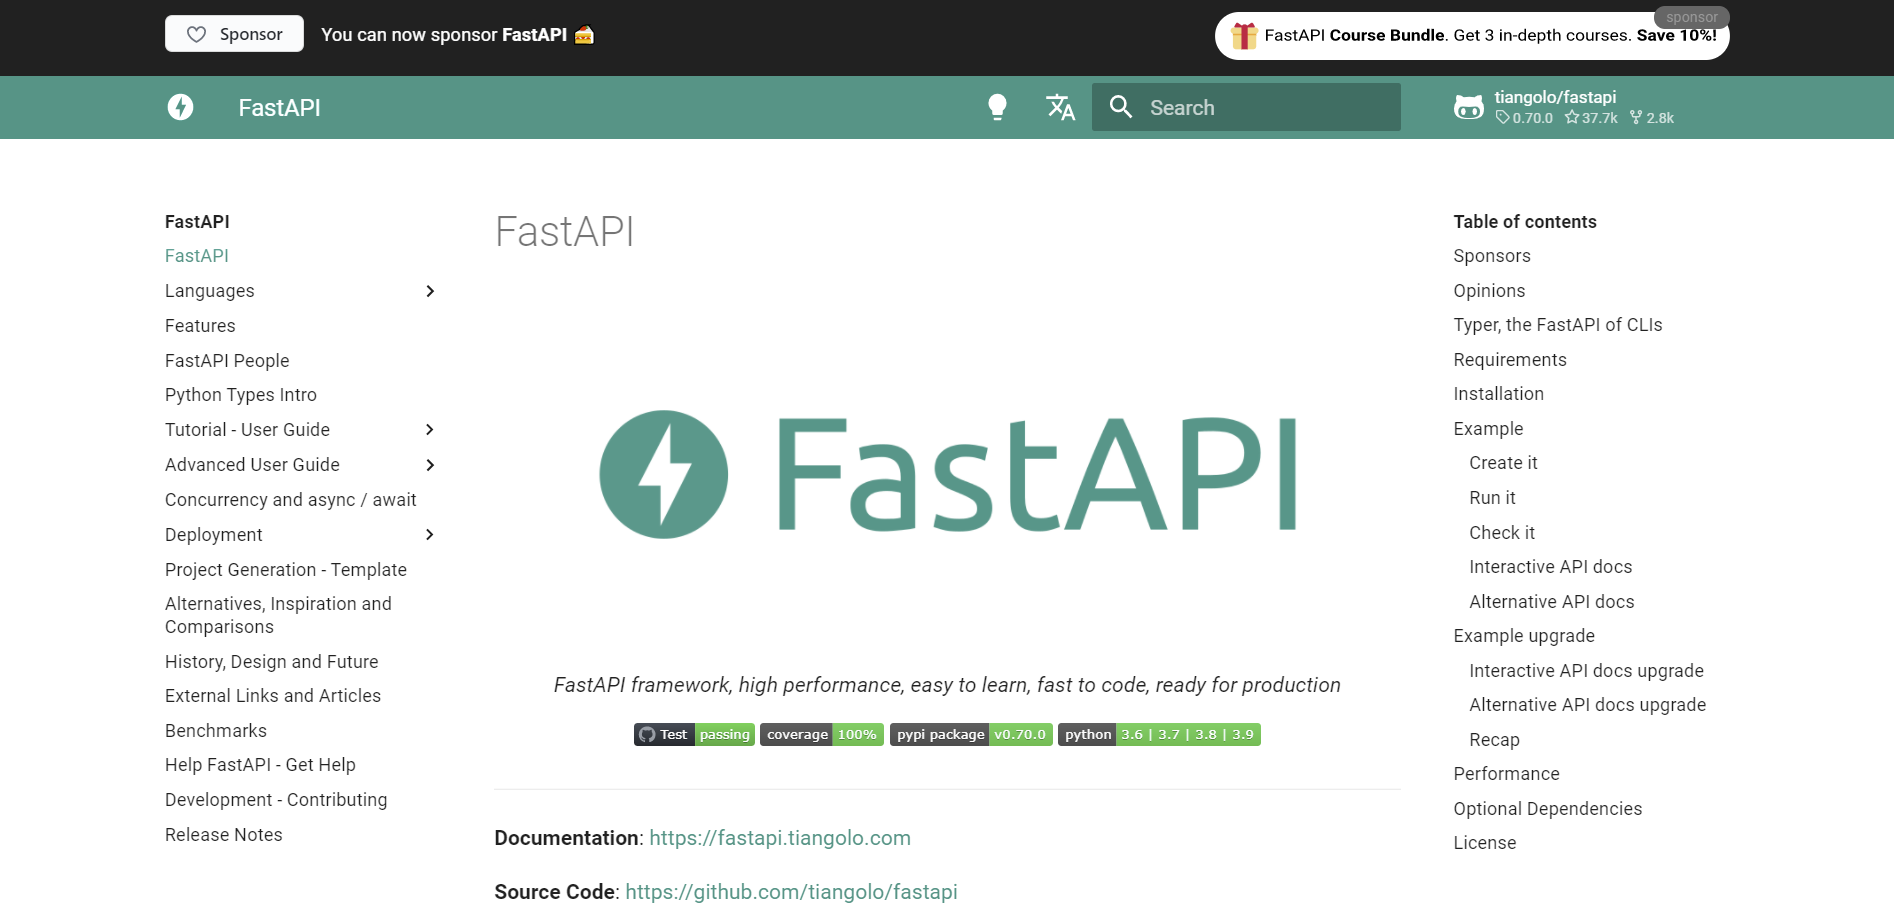Click the pypi package v0.70.0 badge
This screenshot has height=906, width=1894.
971,735
